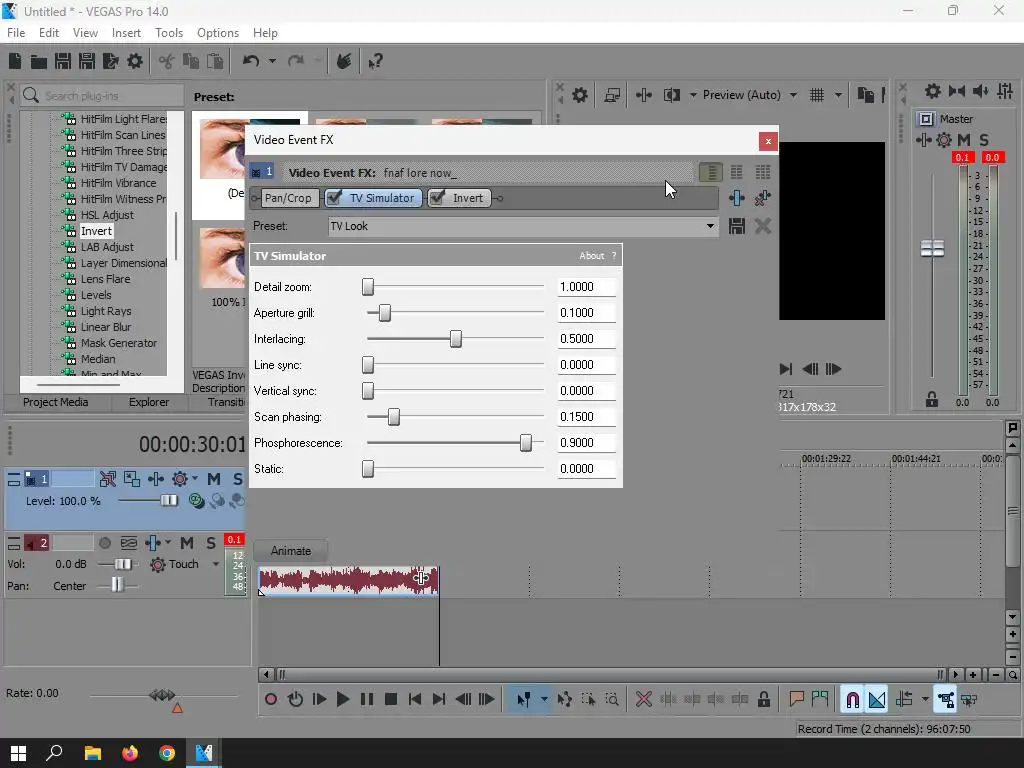
Task: Toggle Master bus Mute
Action: [964, 140]
